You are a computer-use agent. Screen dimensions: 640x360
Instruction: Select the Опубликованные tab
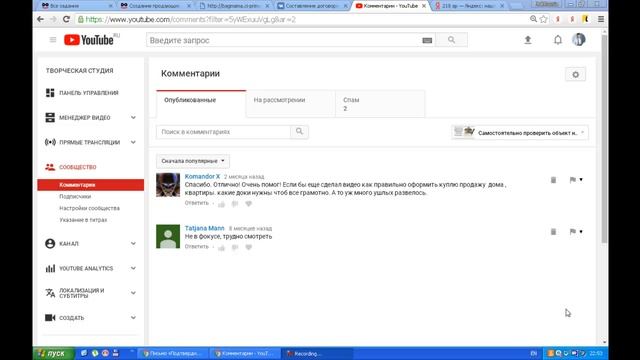click(201, 104)
